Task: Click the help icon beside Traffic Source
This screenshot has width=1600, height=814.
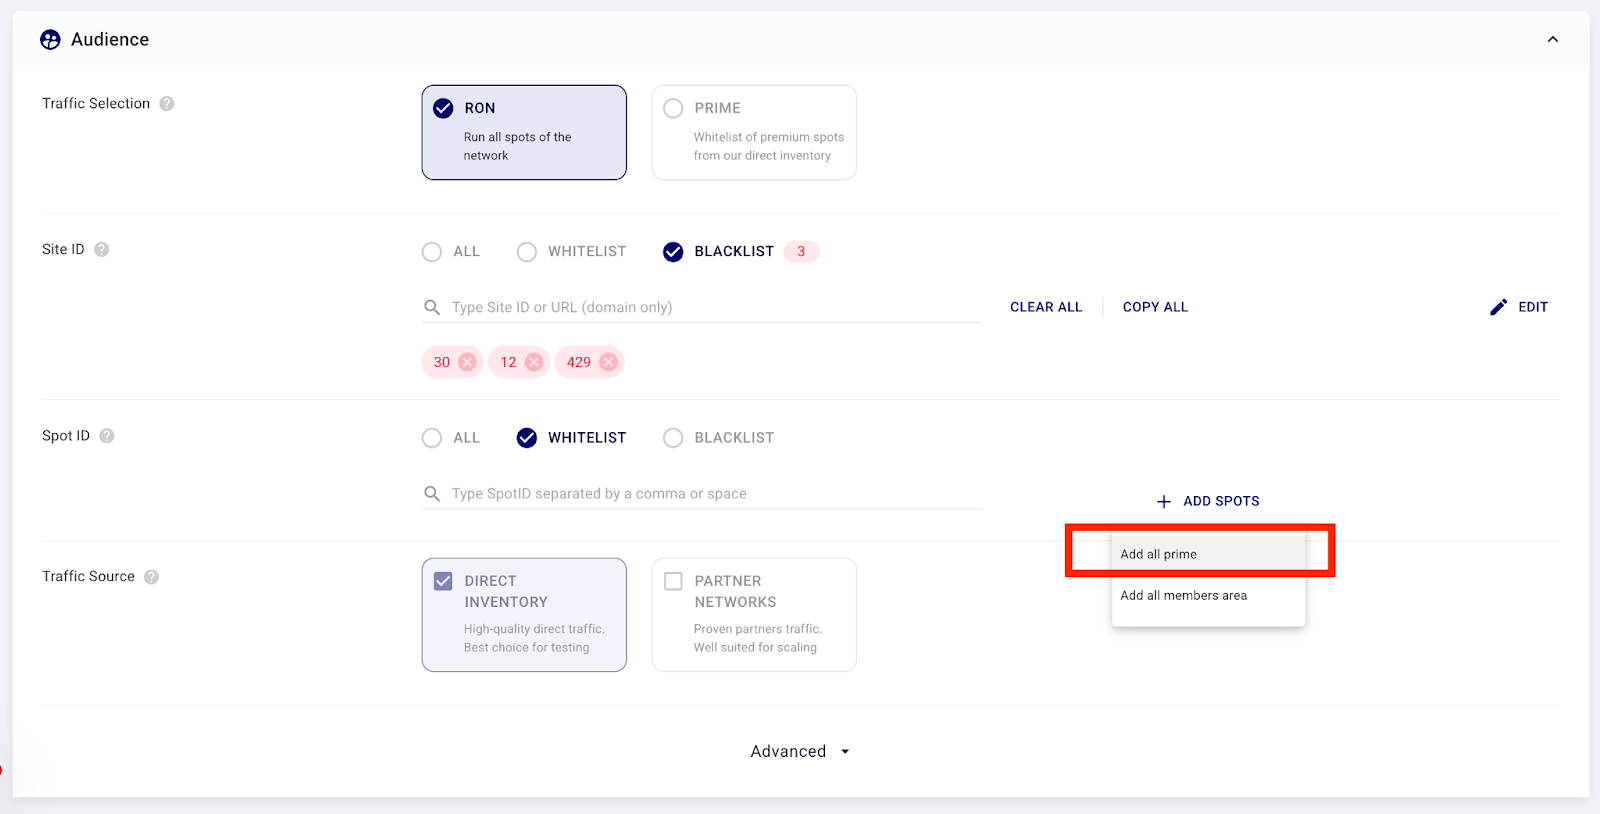Action: pos(151,577)
